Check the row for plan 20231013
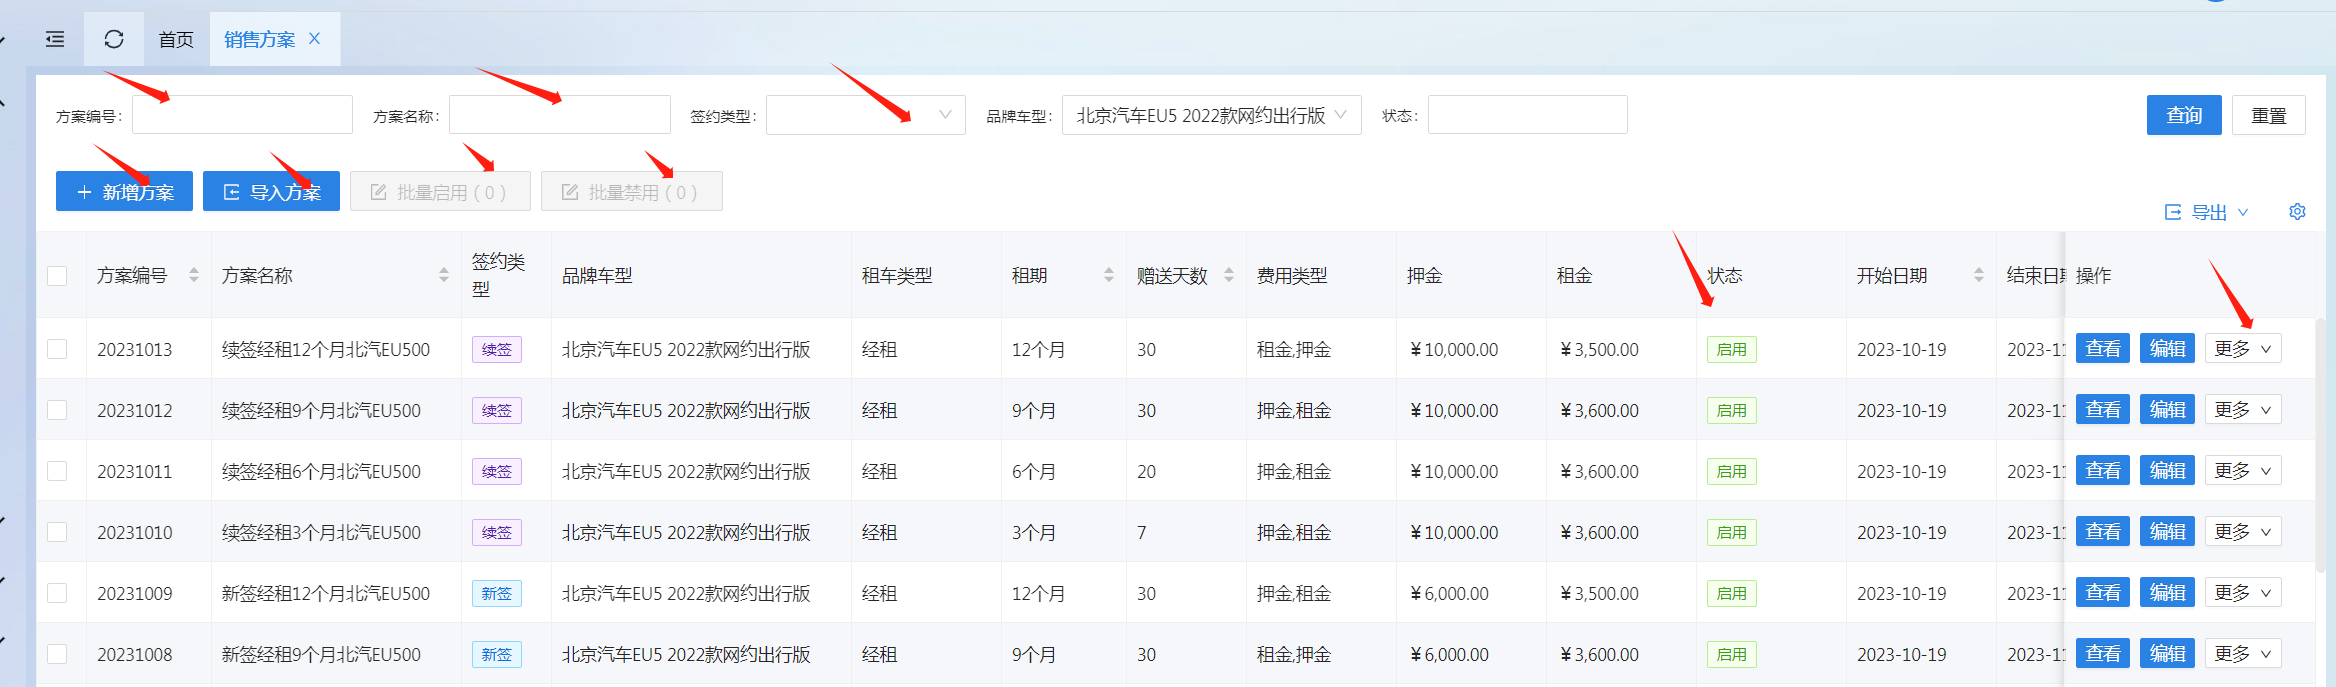The width and height of the screenshot is (2336, 687). 57,349
